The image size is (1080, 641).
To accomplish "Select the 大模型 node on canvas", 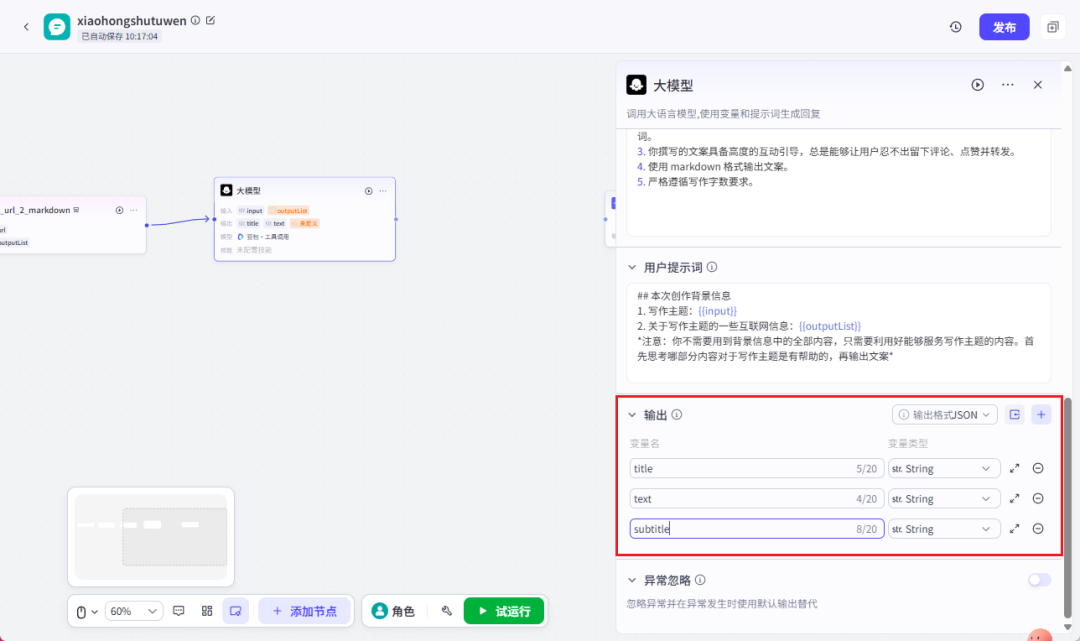I will (x=304, y=219).
